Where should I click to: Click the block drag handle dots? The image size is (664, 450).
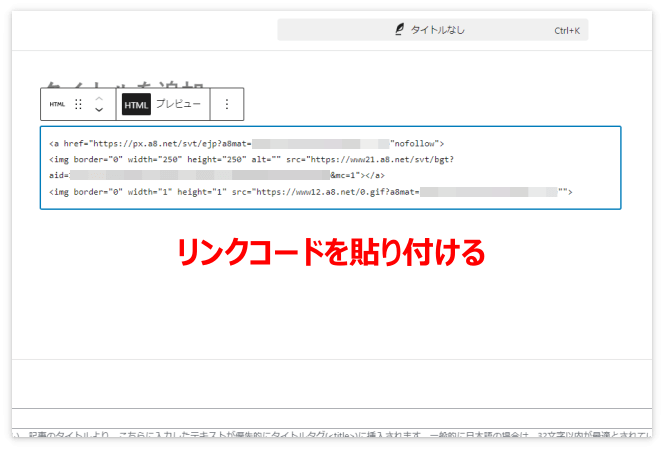pos(78,104)
